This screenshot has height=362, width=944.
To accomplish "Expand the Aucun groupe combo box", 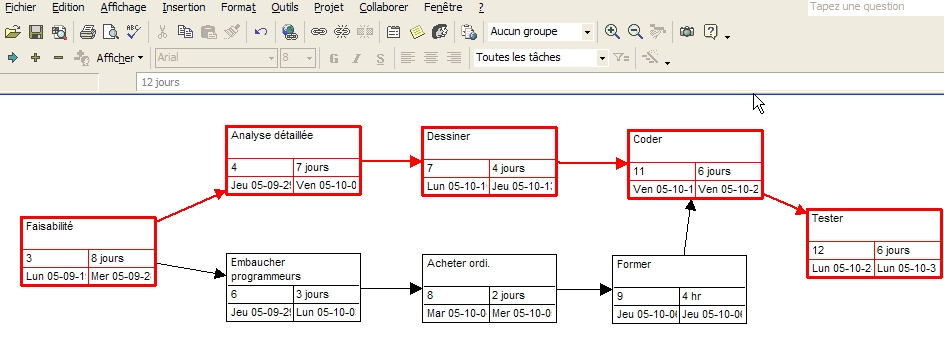I will click(588, 32).
